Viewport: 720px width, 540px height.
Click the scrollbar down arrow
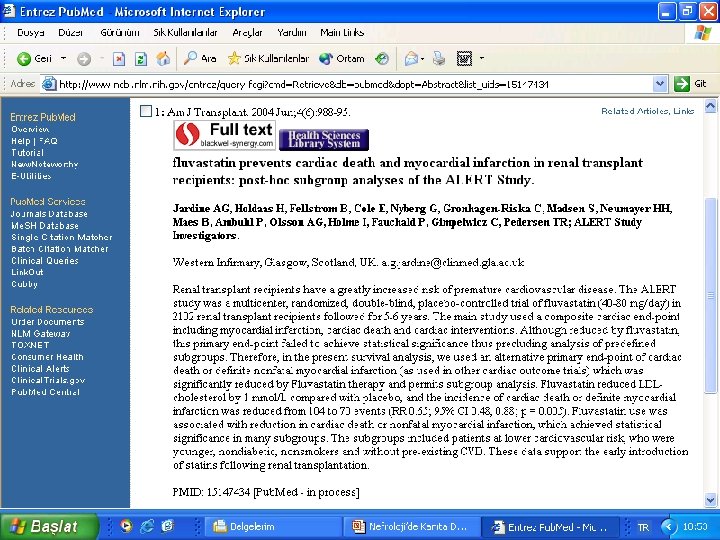(x=710, y=500)
